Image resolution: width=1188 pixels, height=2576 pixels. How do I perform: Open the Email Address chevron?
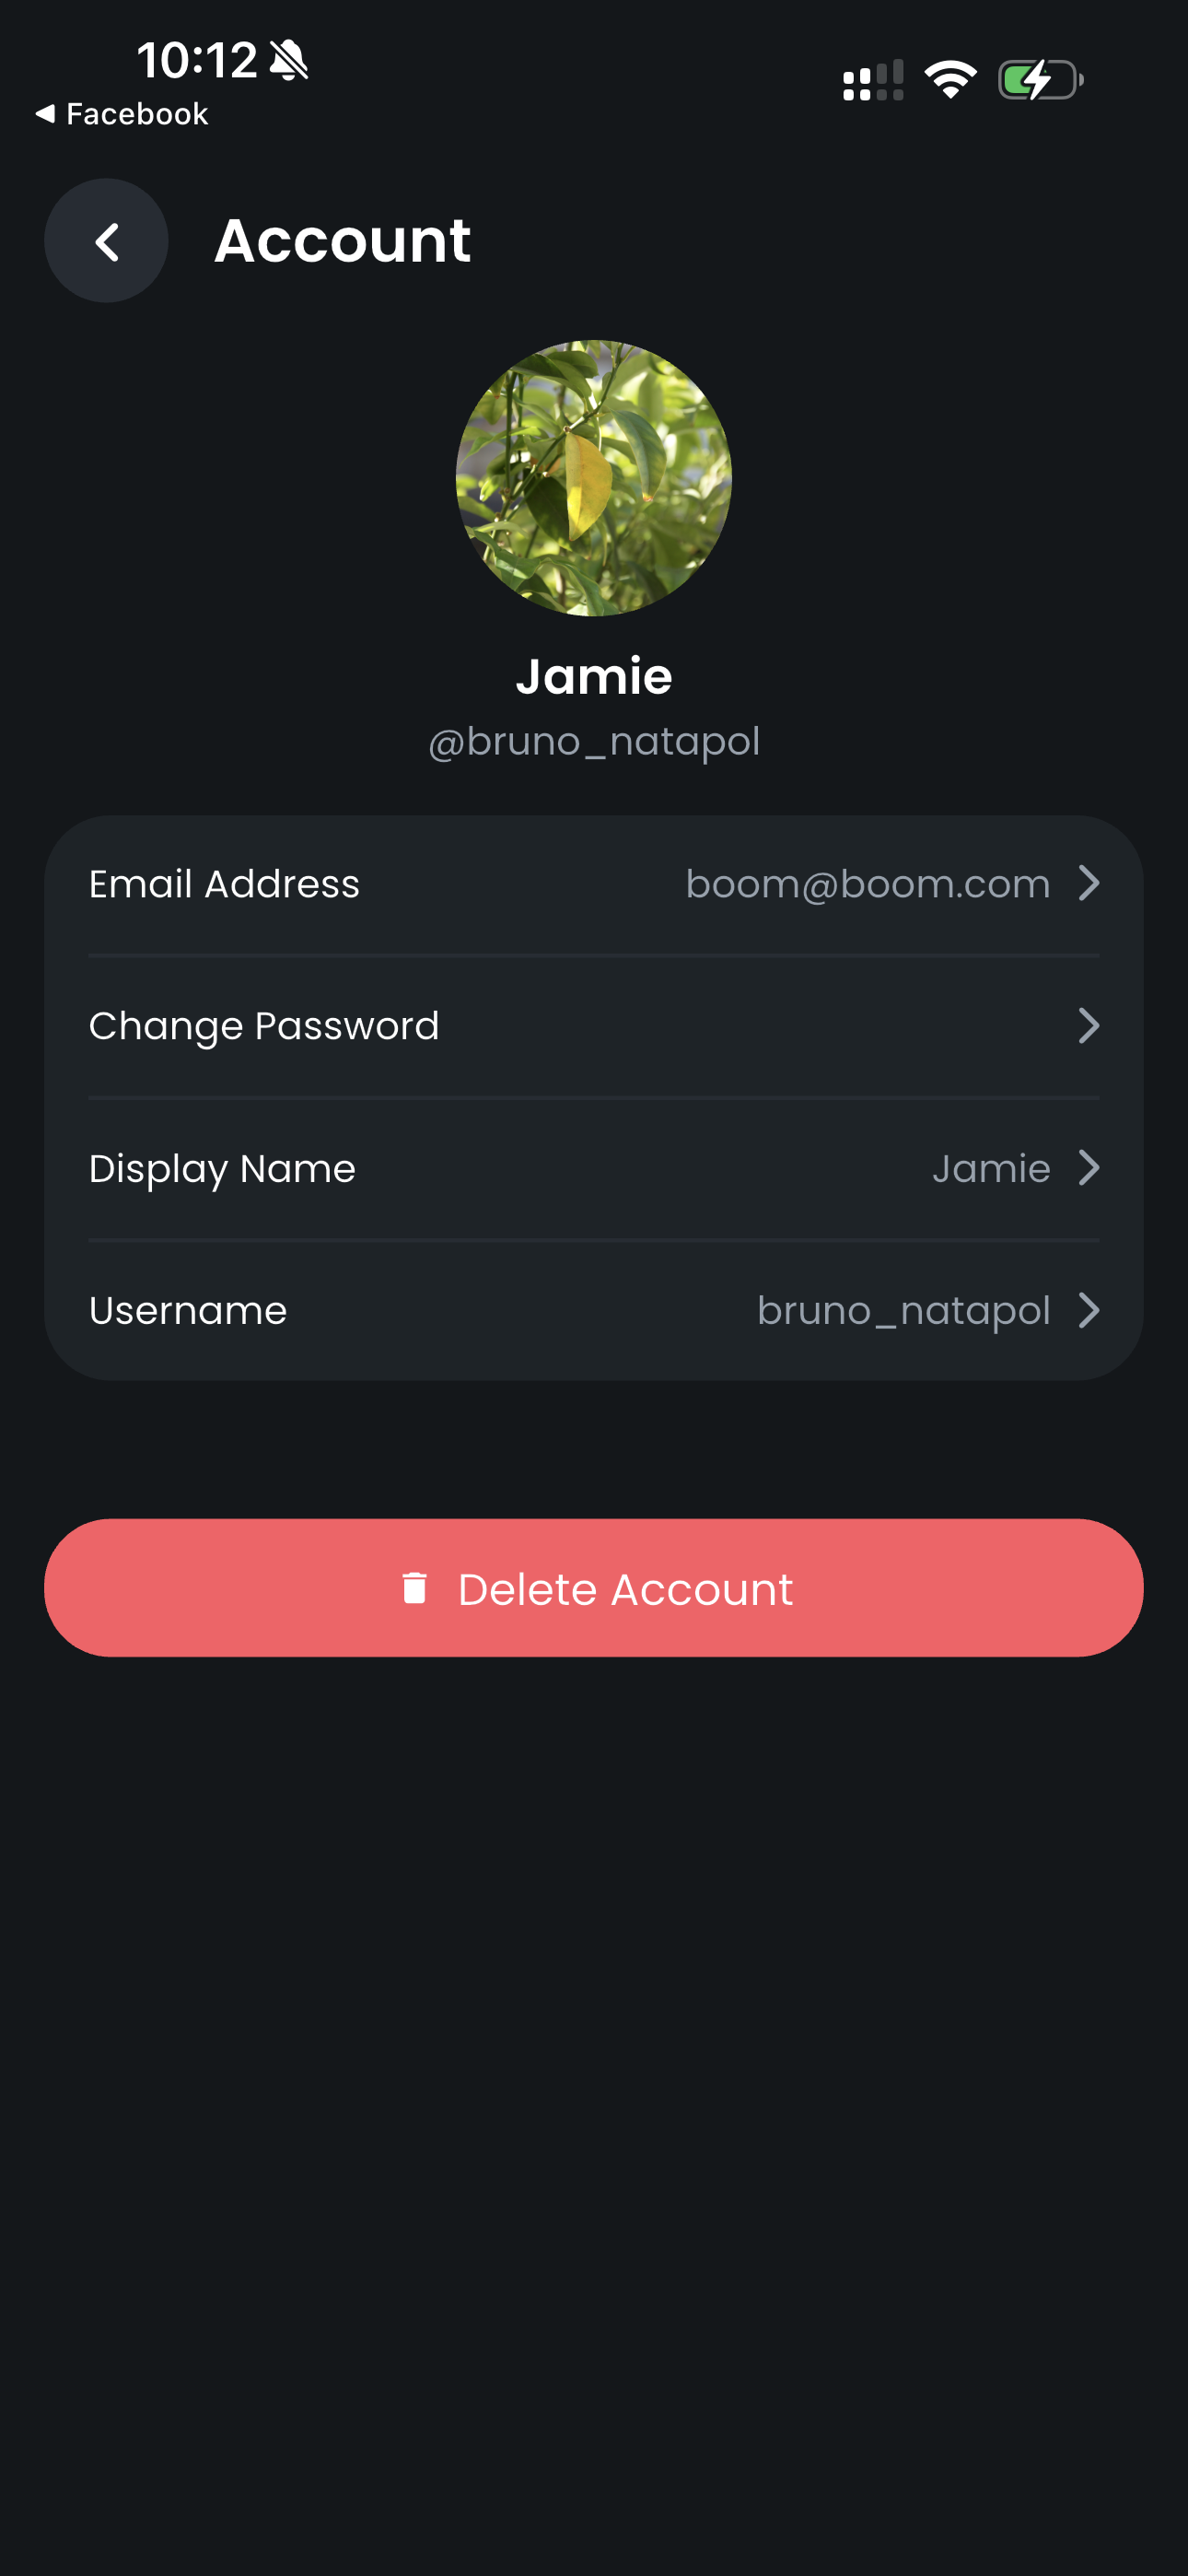(1090, 883)
